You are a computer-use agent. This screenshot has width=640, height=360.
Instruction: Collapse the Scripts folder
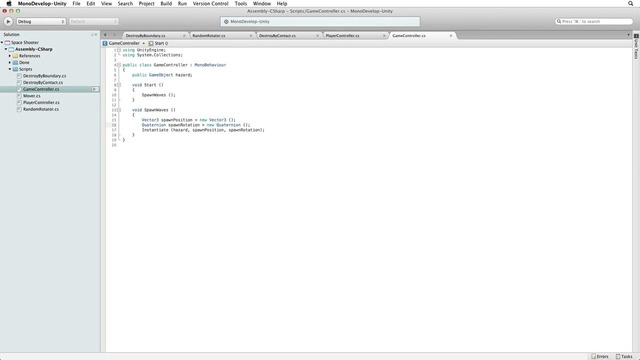pos(10,69)
